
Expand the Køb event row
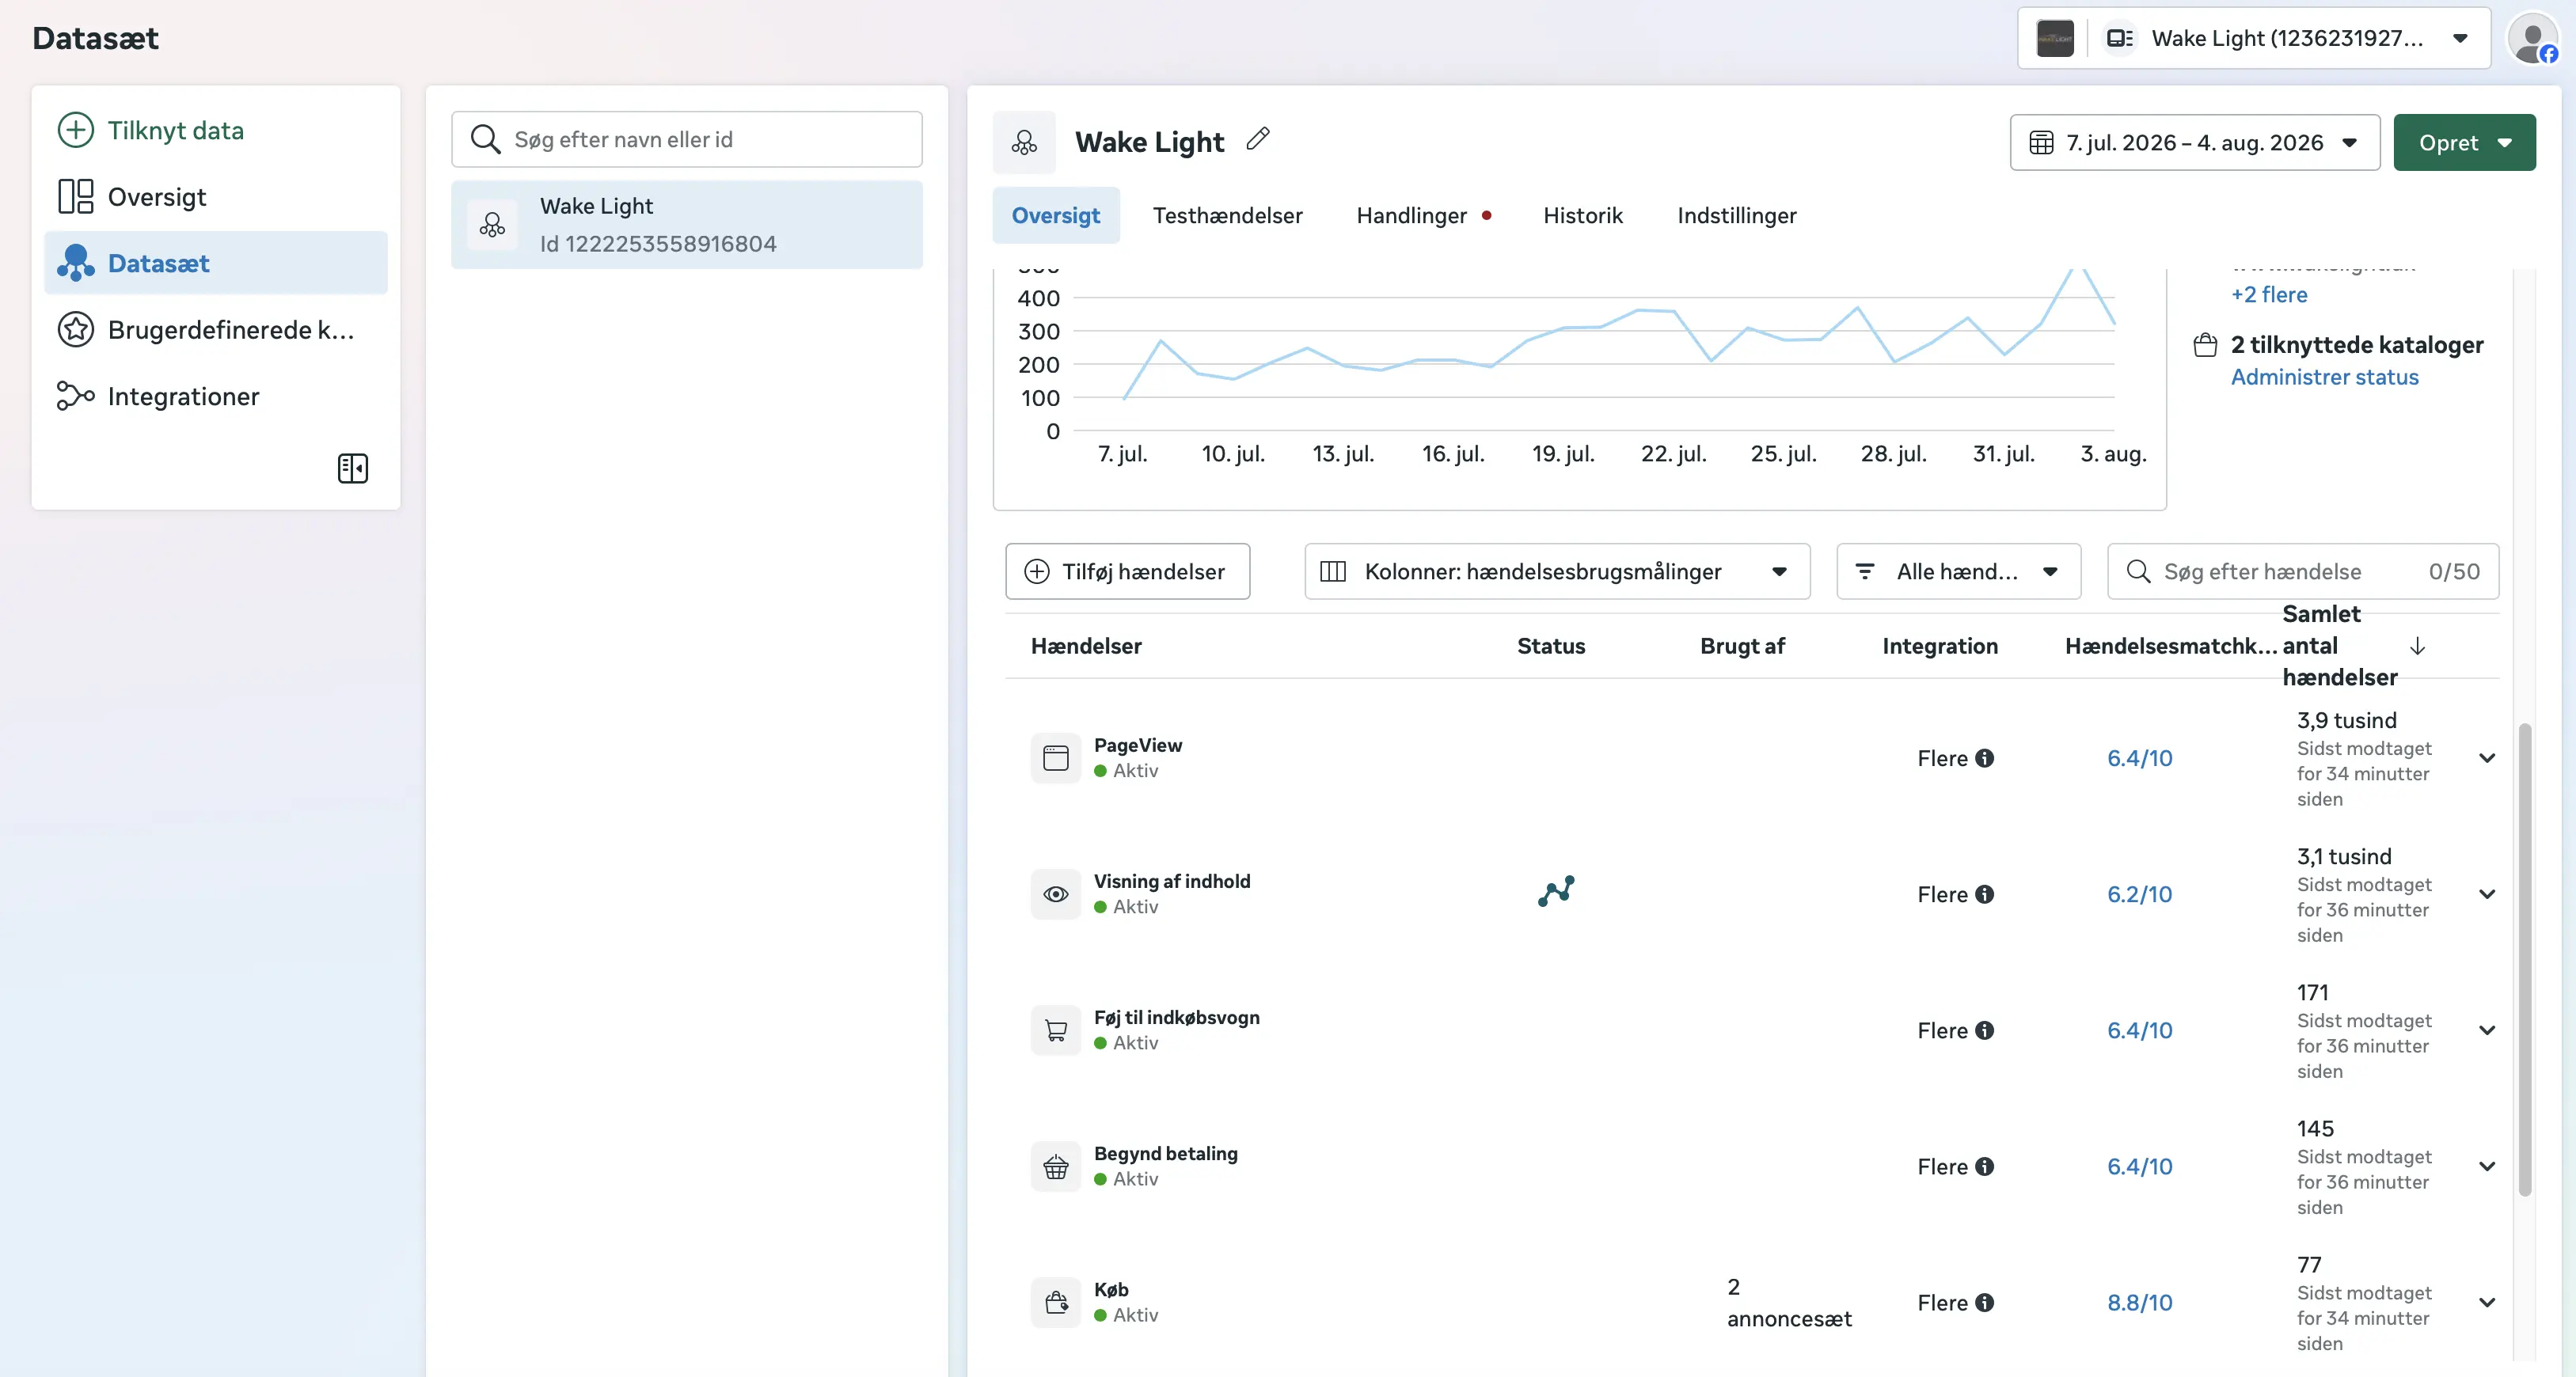click(2487, 1302)
